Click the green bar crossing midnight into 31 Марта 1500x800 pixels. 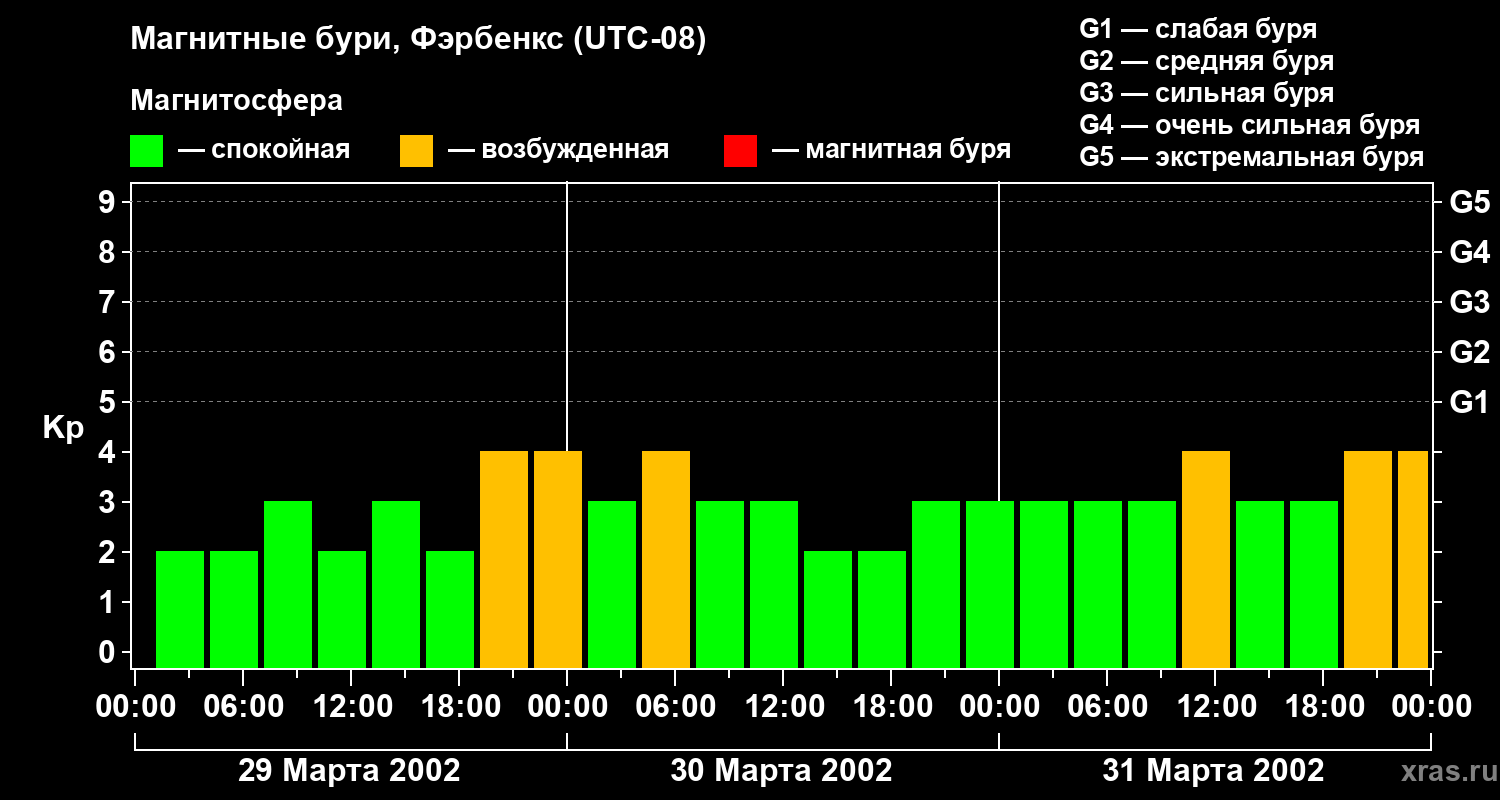(x=990, y=585)
